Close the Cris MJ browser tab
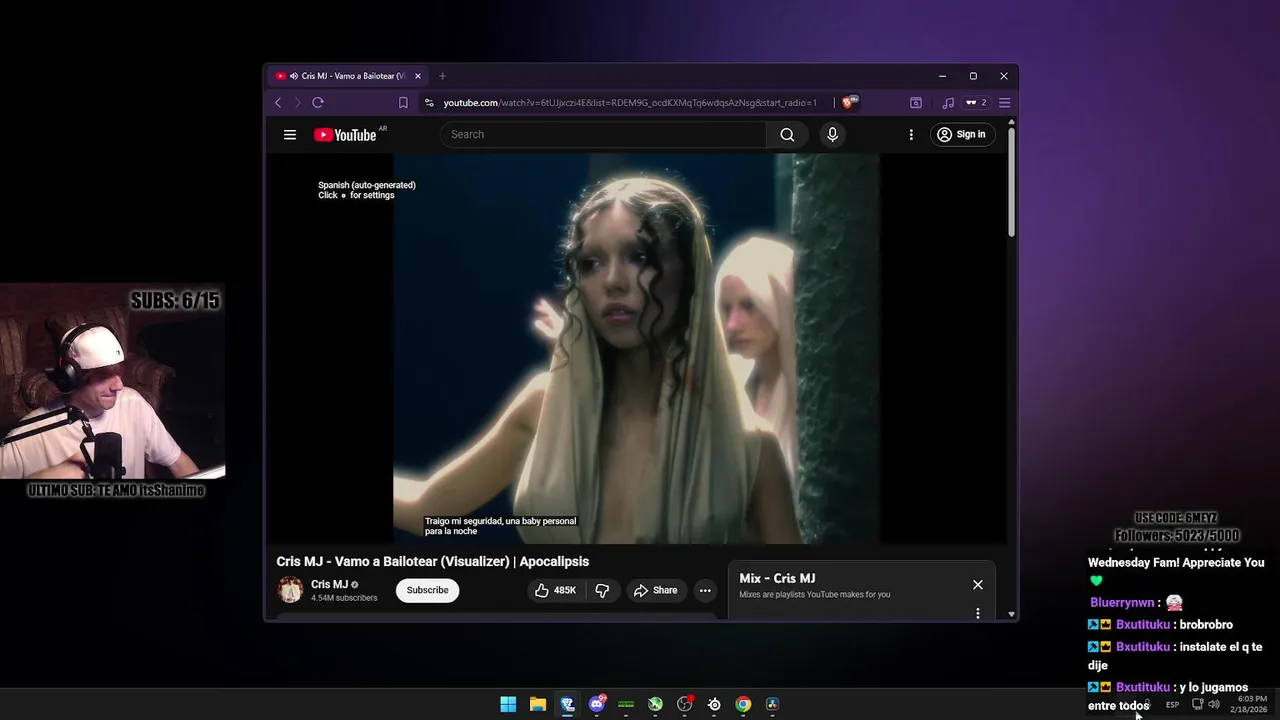Image resolution: width=1280 pixels, height=720 pixels. pyautogui.click(x=418, y=76)
